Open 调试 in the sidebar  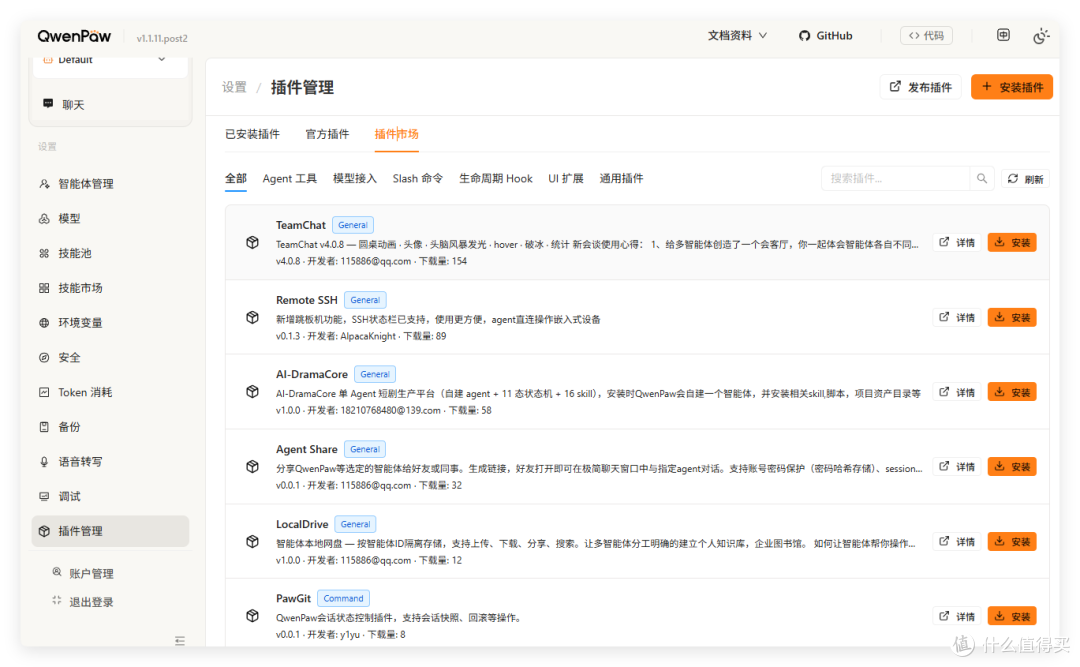[x=110, y=496]
